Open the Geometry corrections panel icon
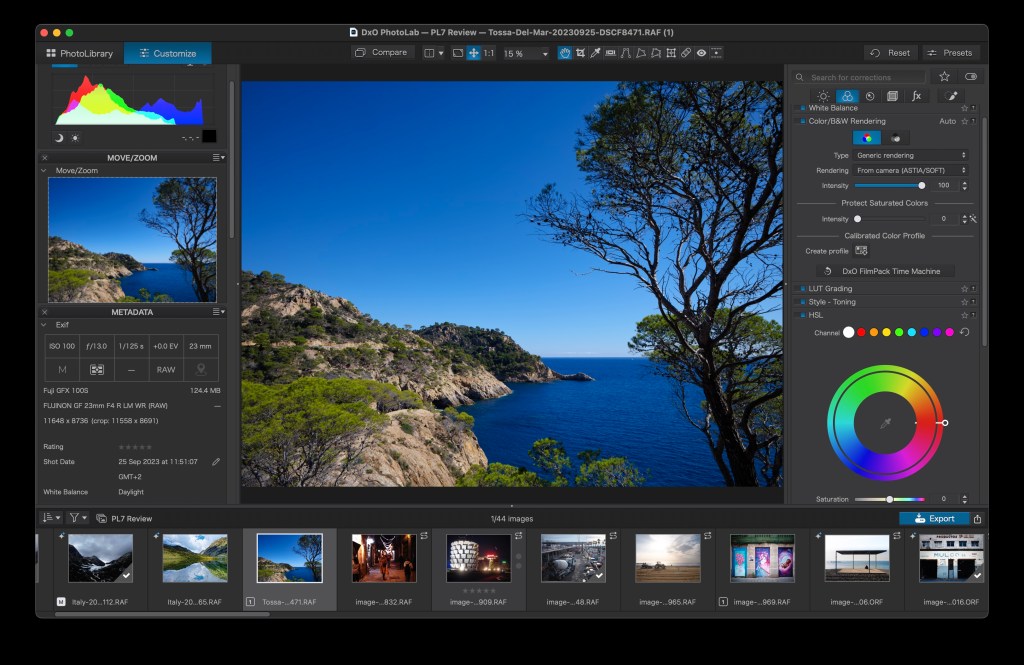 [x=892, y=97]
